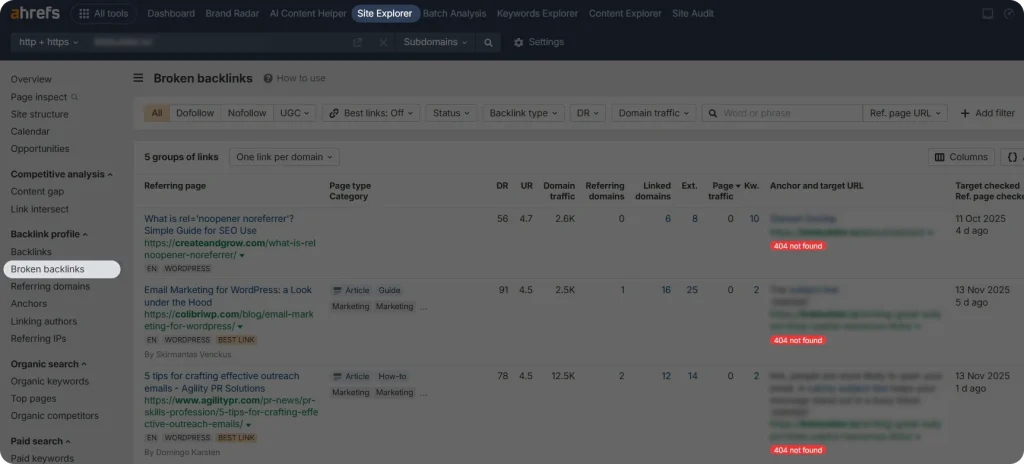Open Site structure in the sidebar

click(x=39, y=114)
